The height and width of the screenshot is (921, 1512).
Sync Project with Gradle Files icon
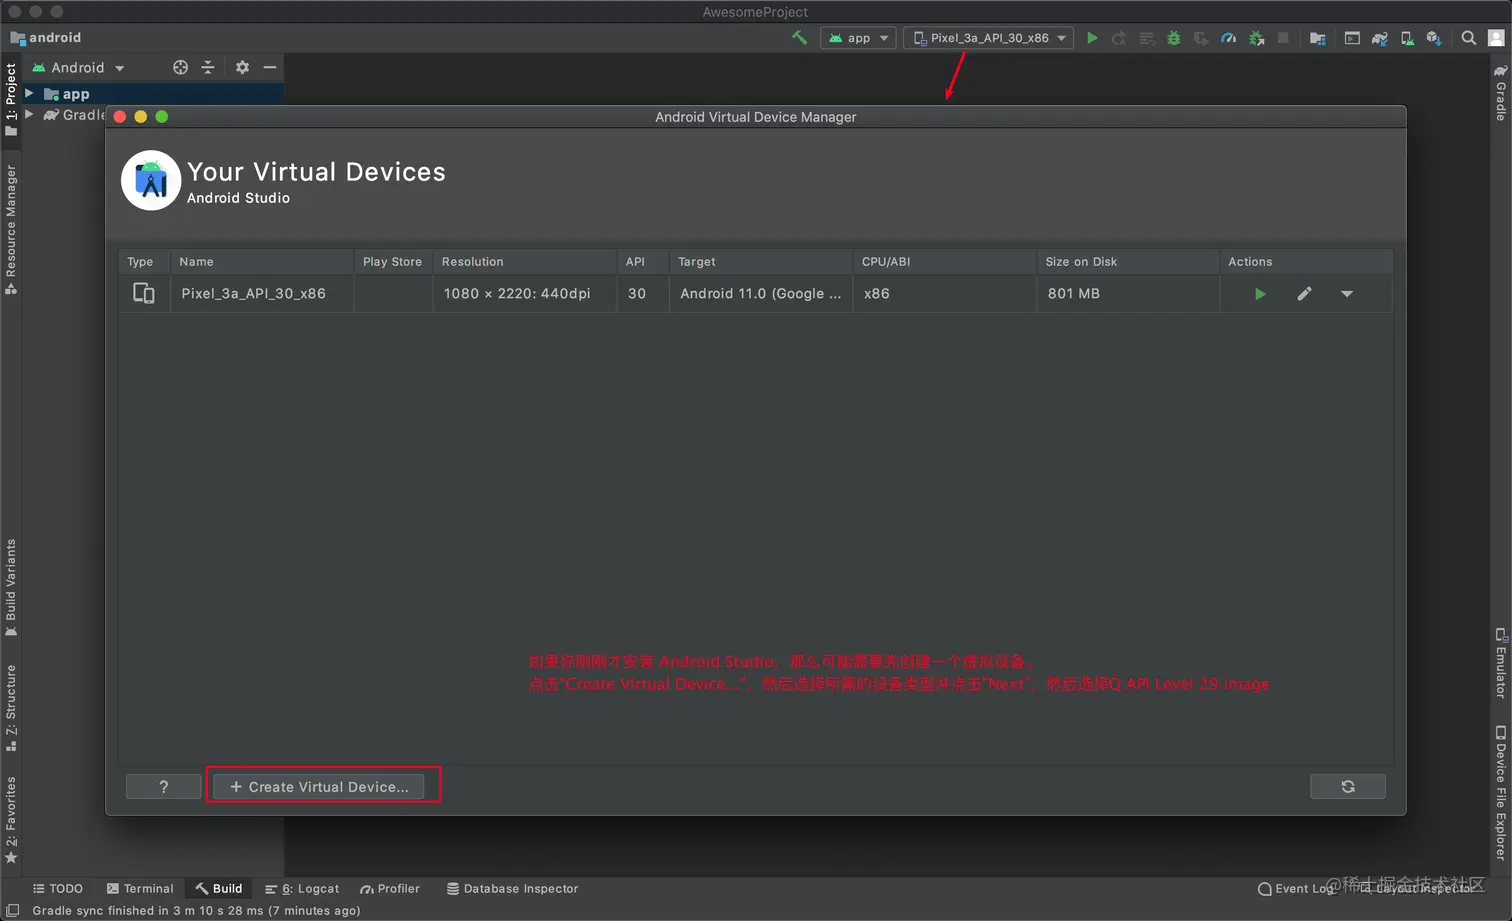[x=1380, y=38]
